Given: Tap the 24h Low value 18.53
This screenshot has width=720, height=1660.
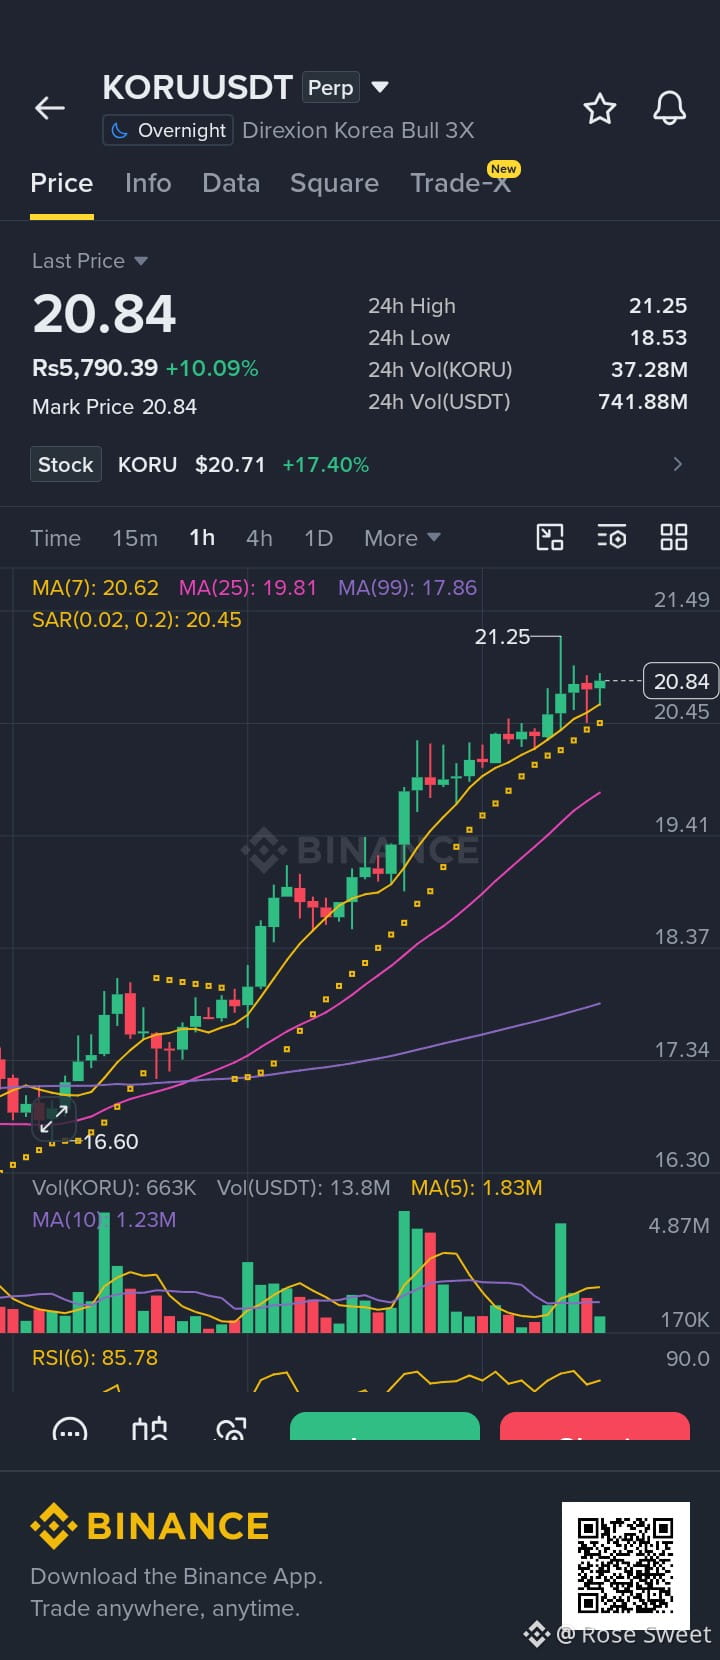Looking at the screenshot, I should click(658, 338).
